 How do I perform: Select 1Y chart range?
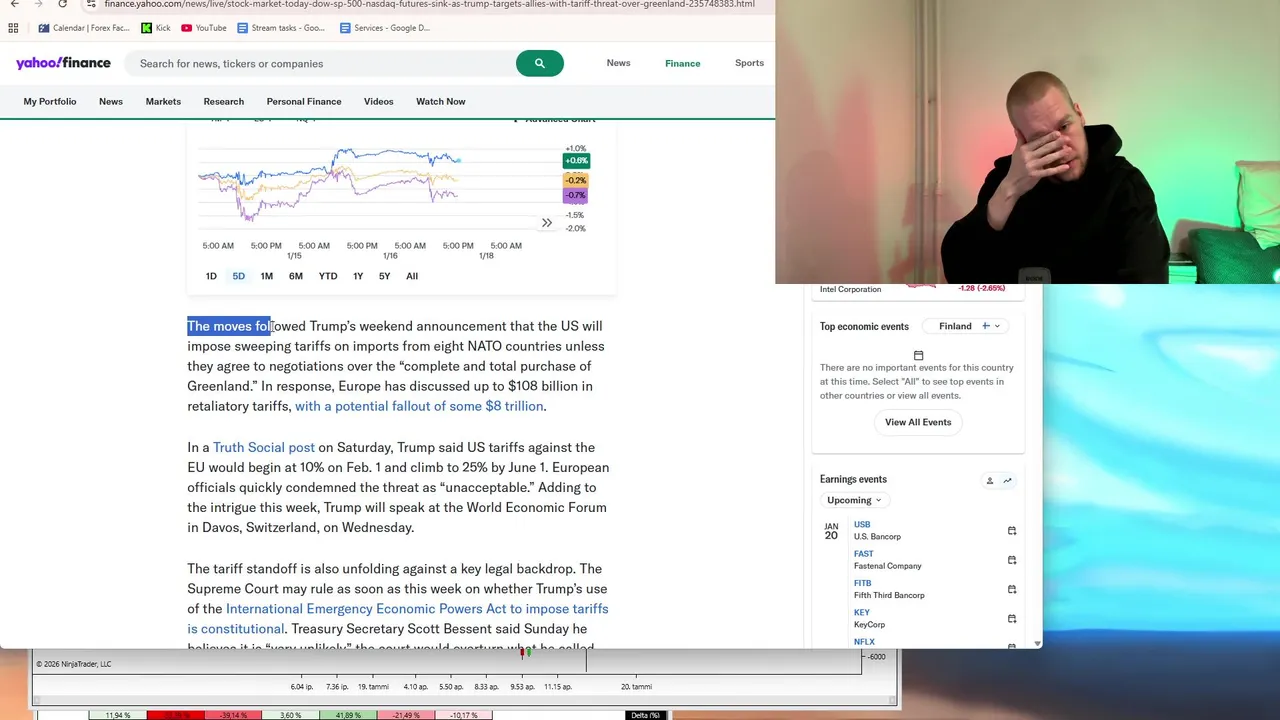[x=358, y=276]
